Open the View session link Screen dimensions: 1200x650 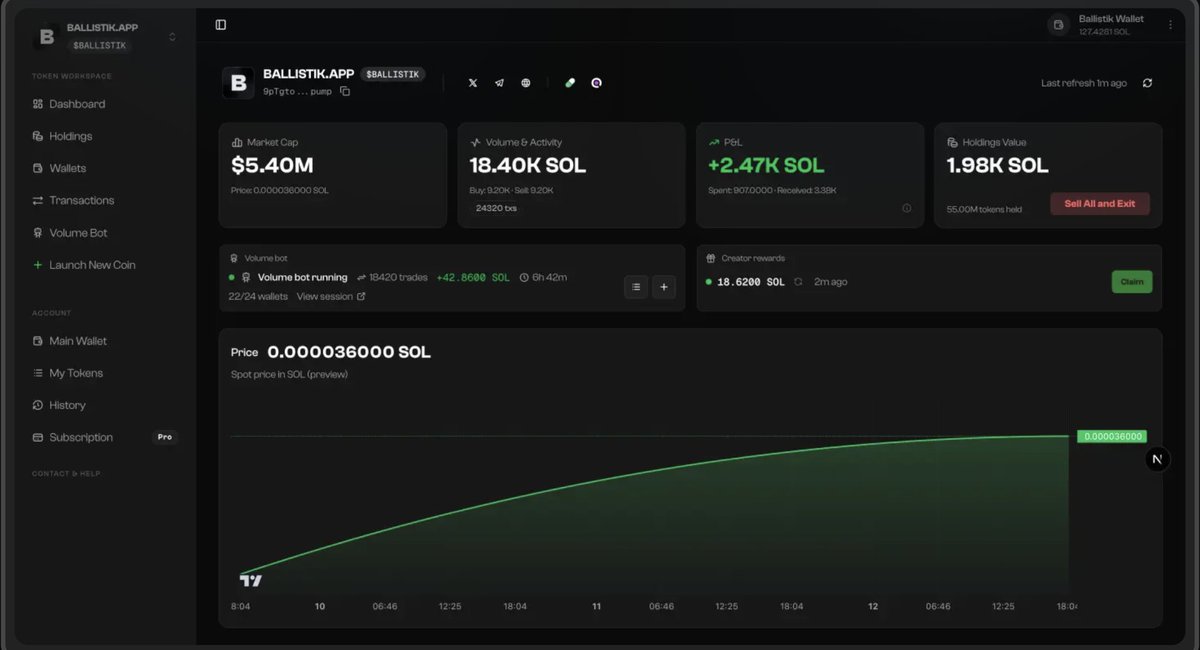pyautogui.click(x=331, y=296)
